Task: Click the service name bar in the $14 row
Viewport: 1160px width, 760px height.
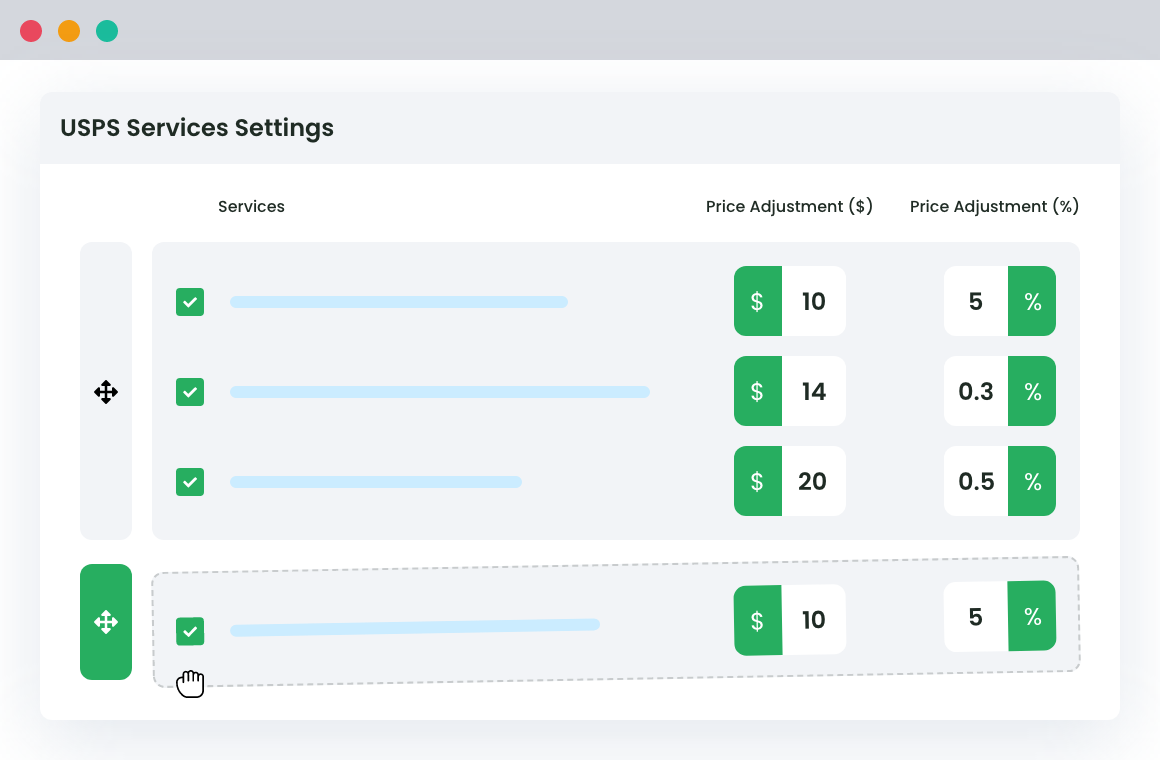Action: 440,392
